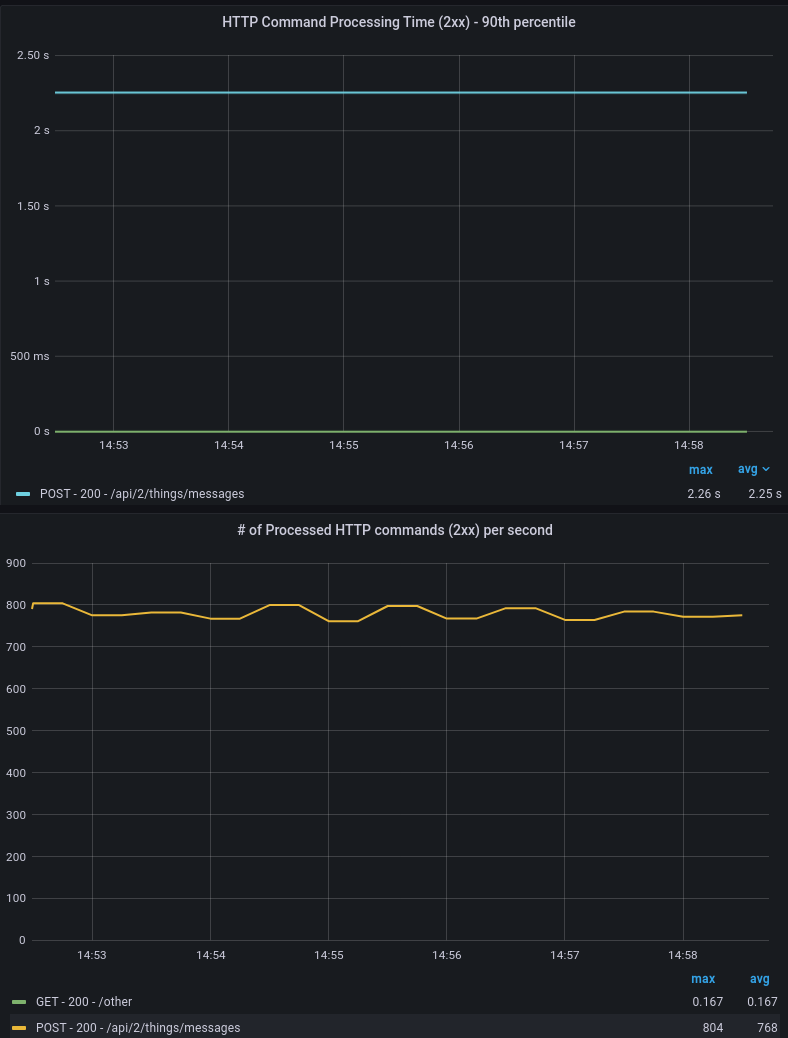Click the 14:55 time label on top graph
This screenshot has height=1038, width=788.
point(344,445)
